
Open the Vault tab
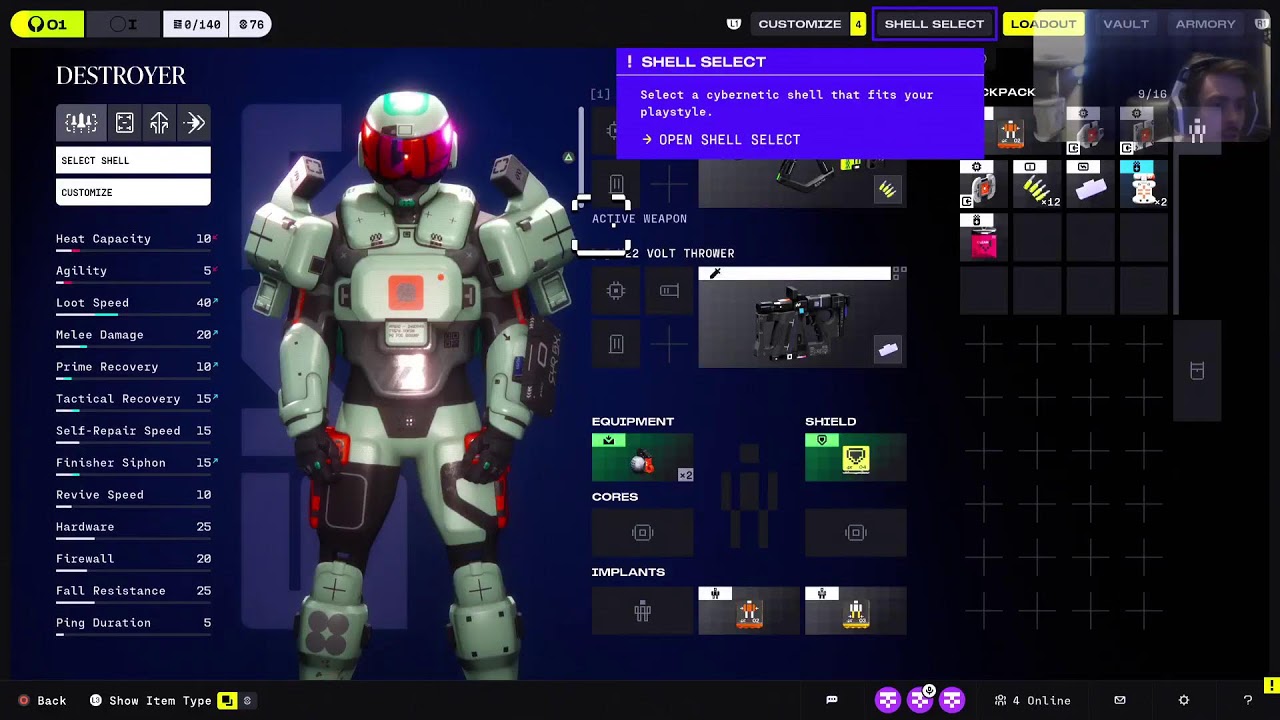click(x=1125, y=24)
